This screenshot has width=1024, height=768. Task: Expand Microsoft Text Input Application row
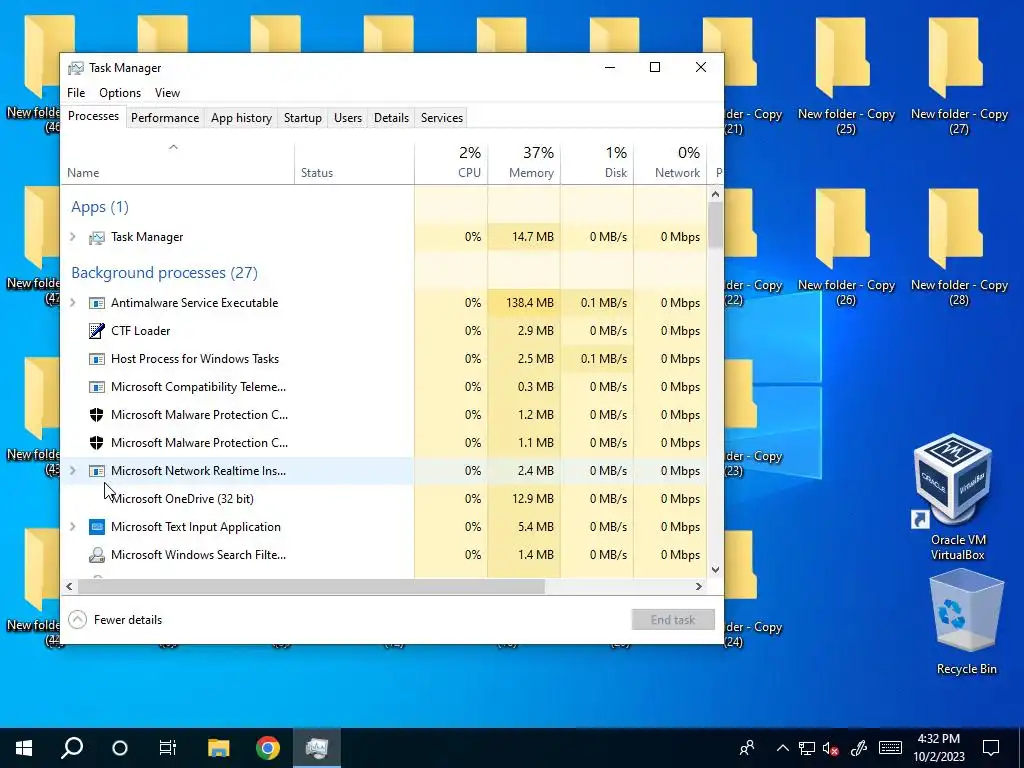pos(73,527)
